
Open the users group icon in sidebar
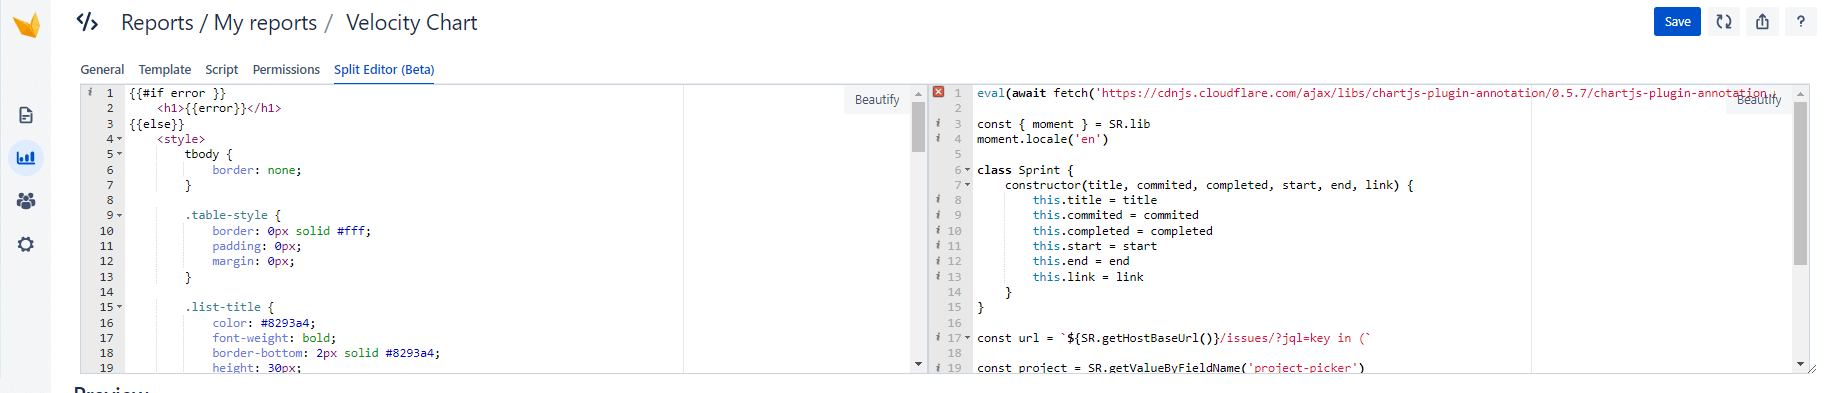pyautogui.click(x=26, y=201)
